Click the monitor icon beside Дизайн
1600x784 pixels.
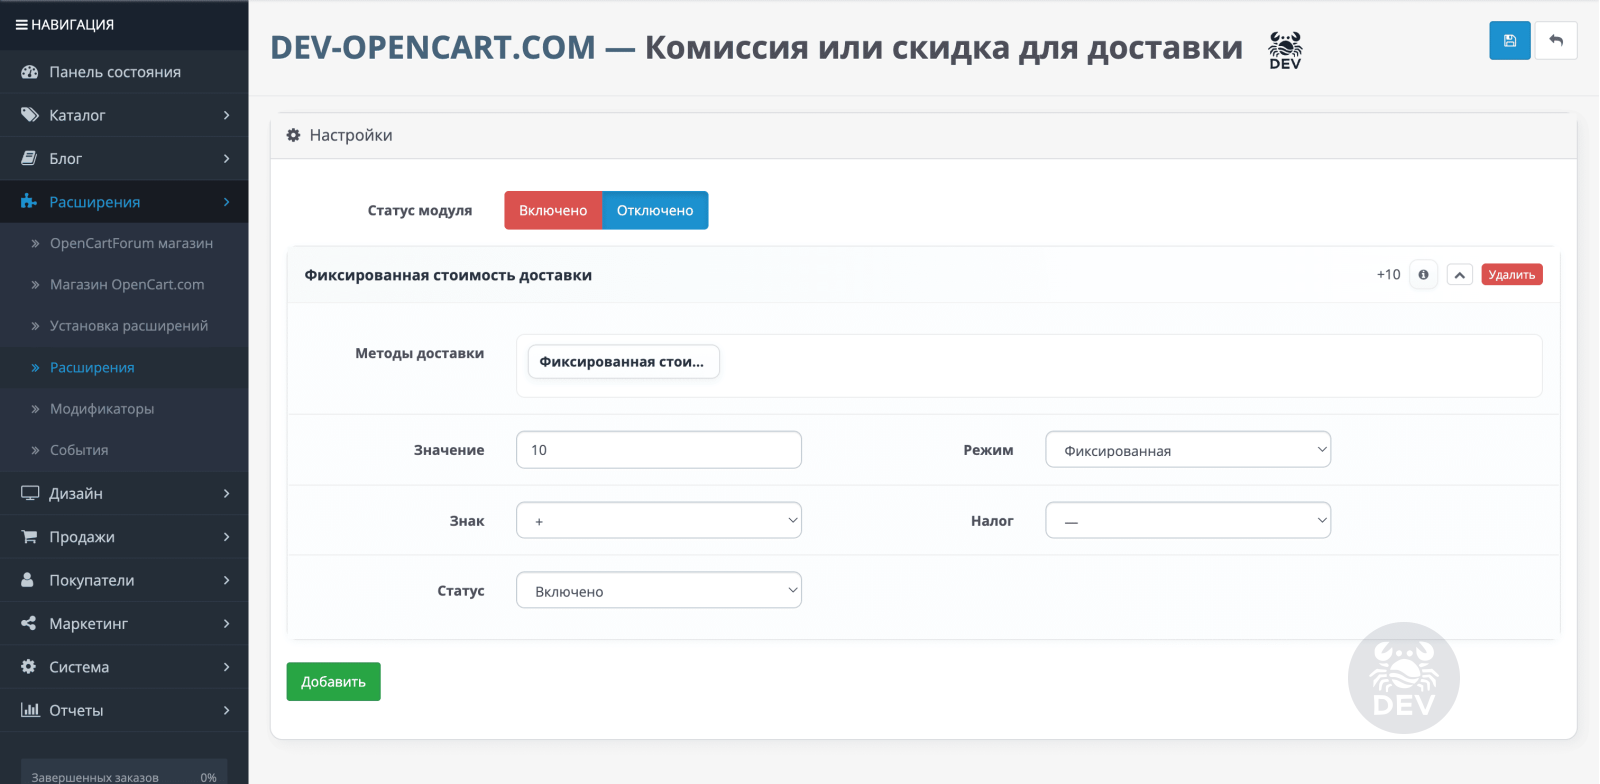(30, 493)
